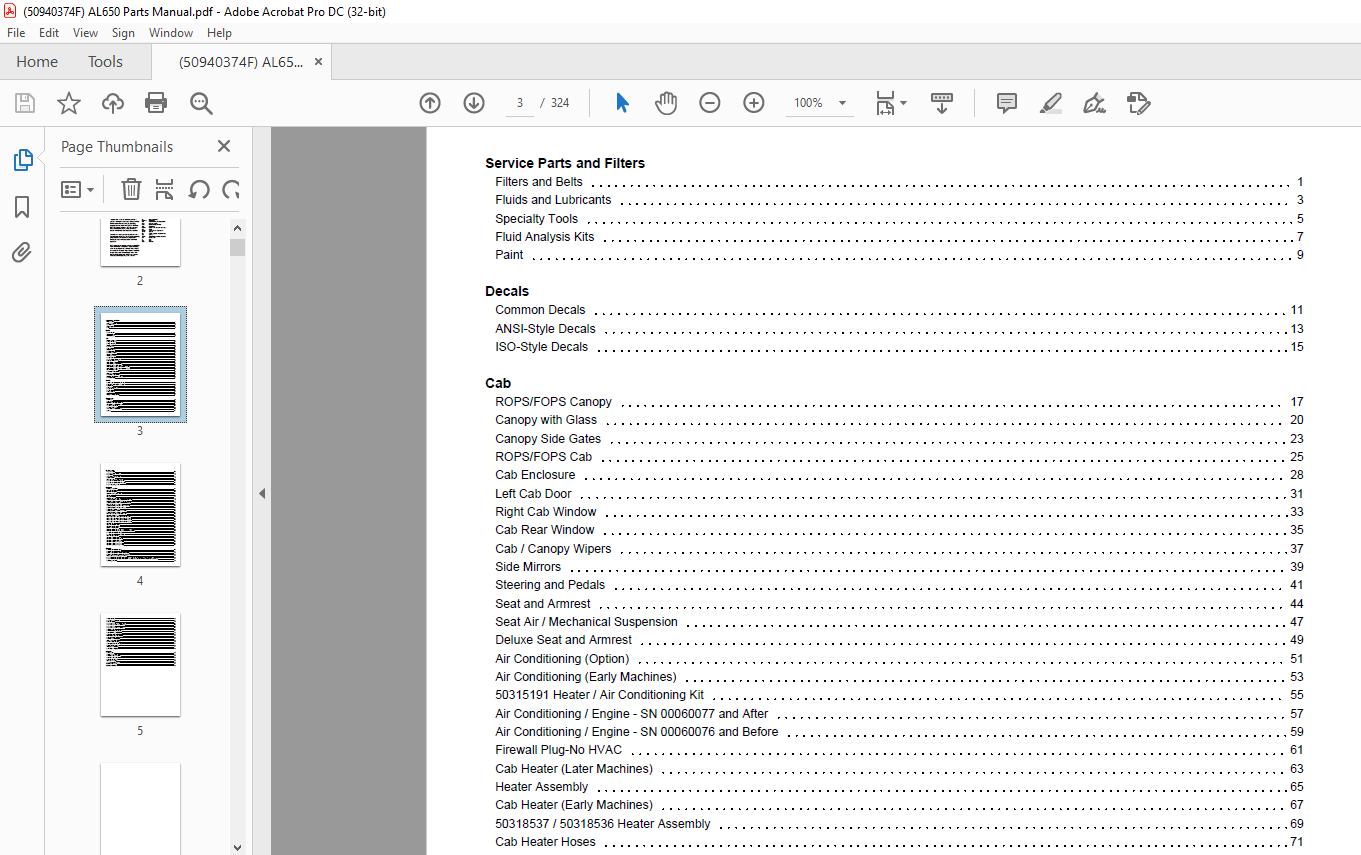Click the scrolling mode keyboard icon
Screen dimensions: 1361x855
(x=942, y=103)
